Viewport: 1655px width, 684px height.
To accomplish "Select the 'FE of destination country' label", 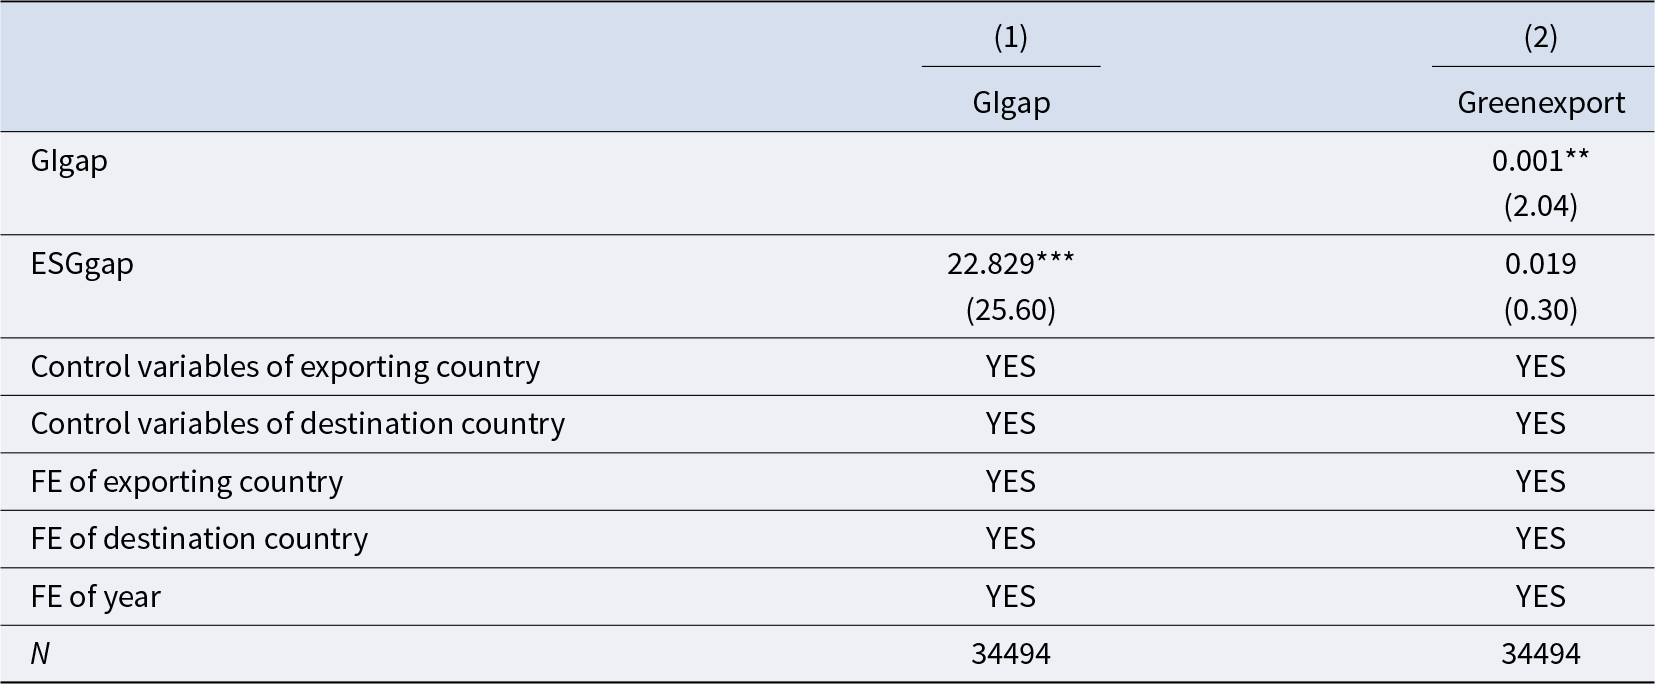I will coord(199,539).
